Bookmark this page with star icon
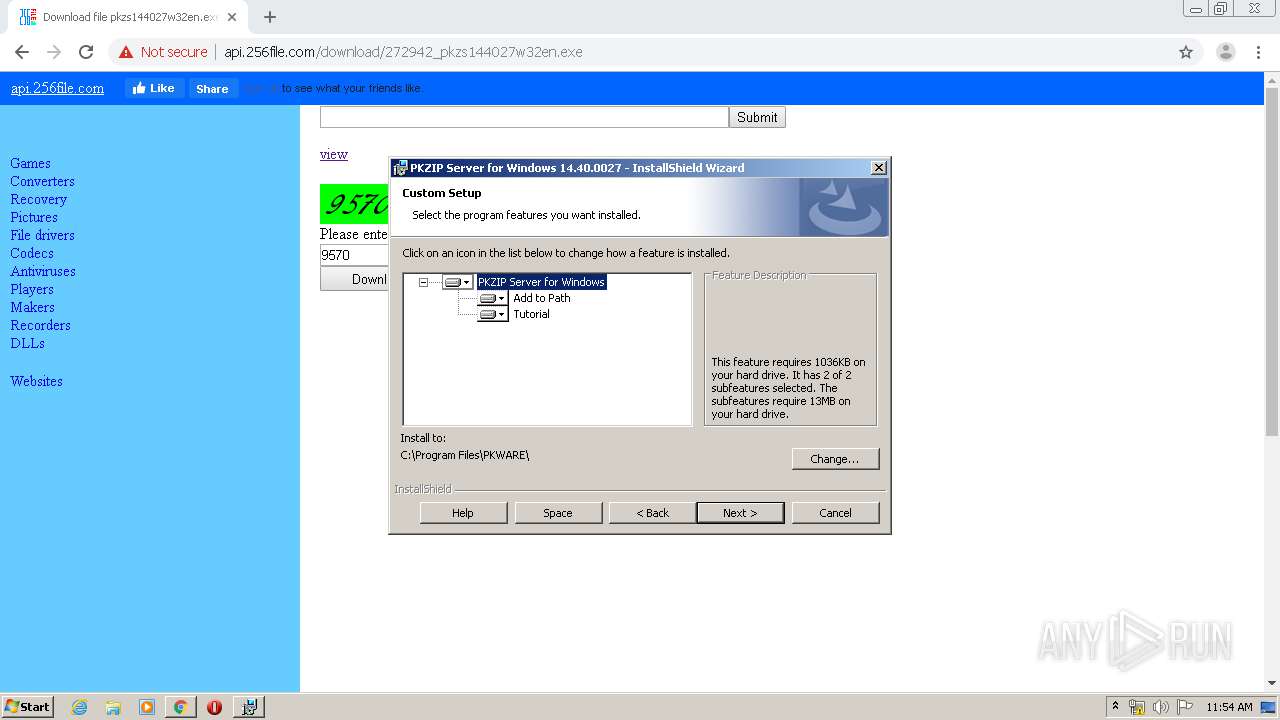The height and width of the screenshot is (720, 1280). pos(1186,52)
